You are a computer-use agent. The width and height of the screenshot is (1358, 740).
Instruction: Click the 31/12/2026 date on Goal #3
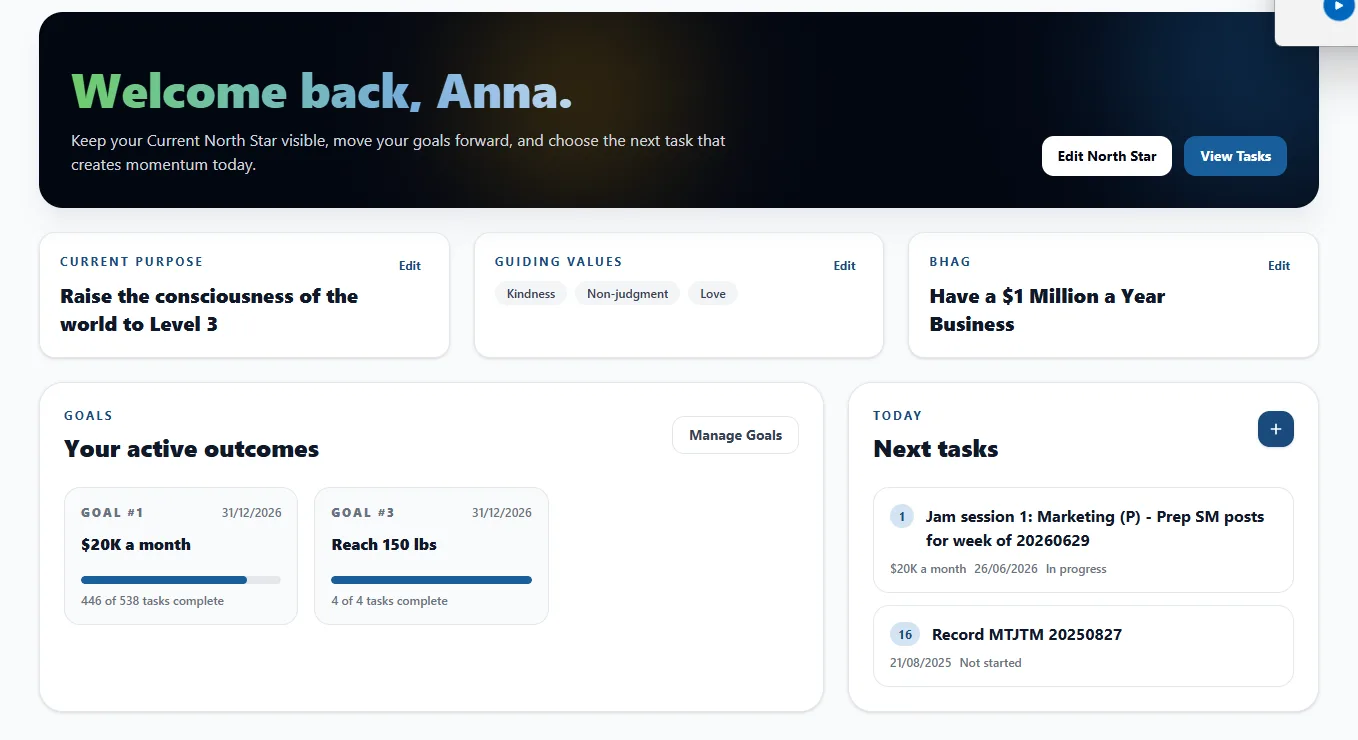(x=501, y=513)
